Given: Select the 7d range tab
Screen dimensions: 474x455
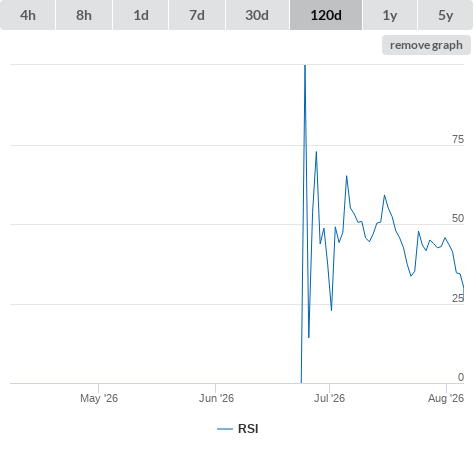Looking at the screenshot, I should coord(197,15).
